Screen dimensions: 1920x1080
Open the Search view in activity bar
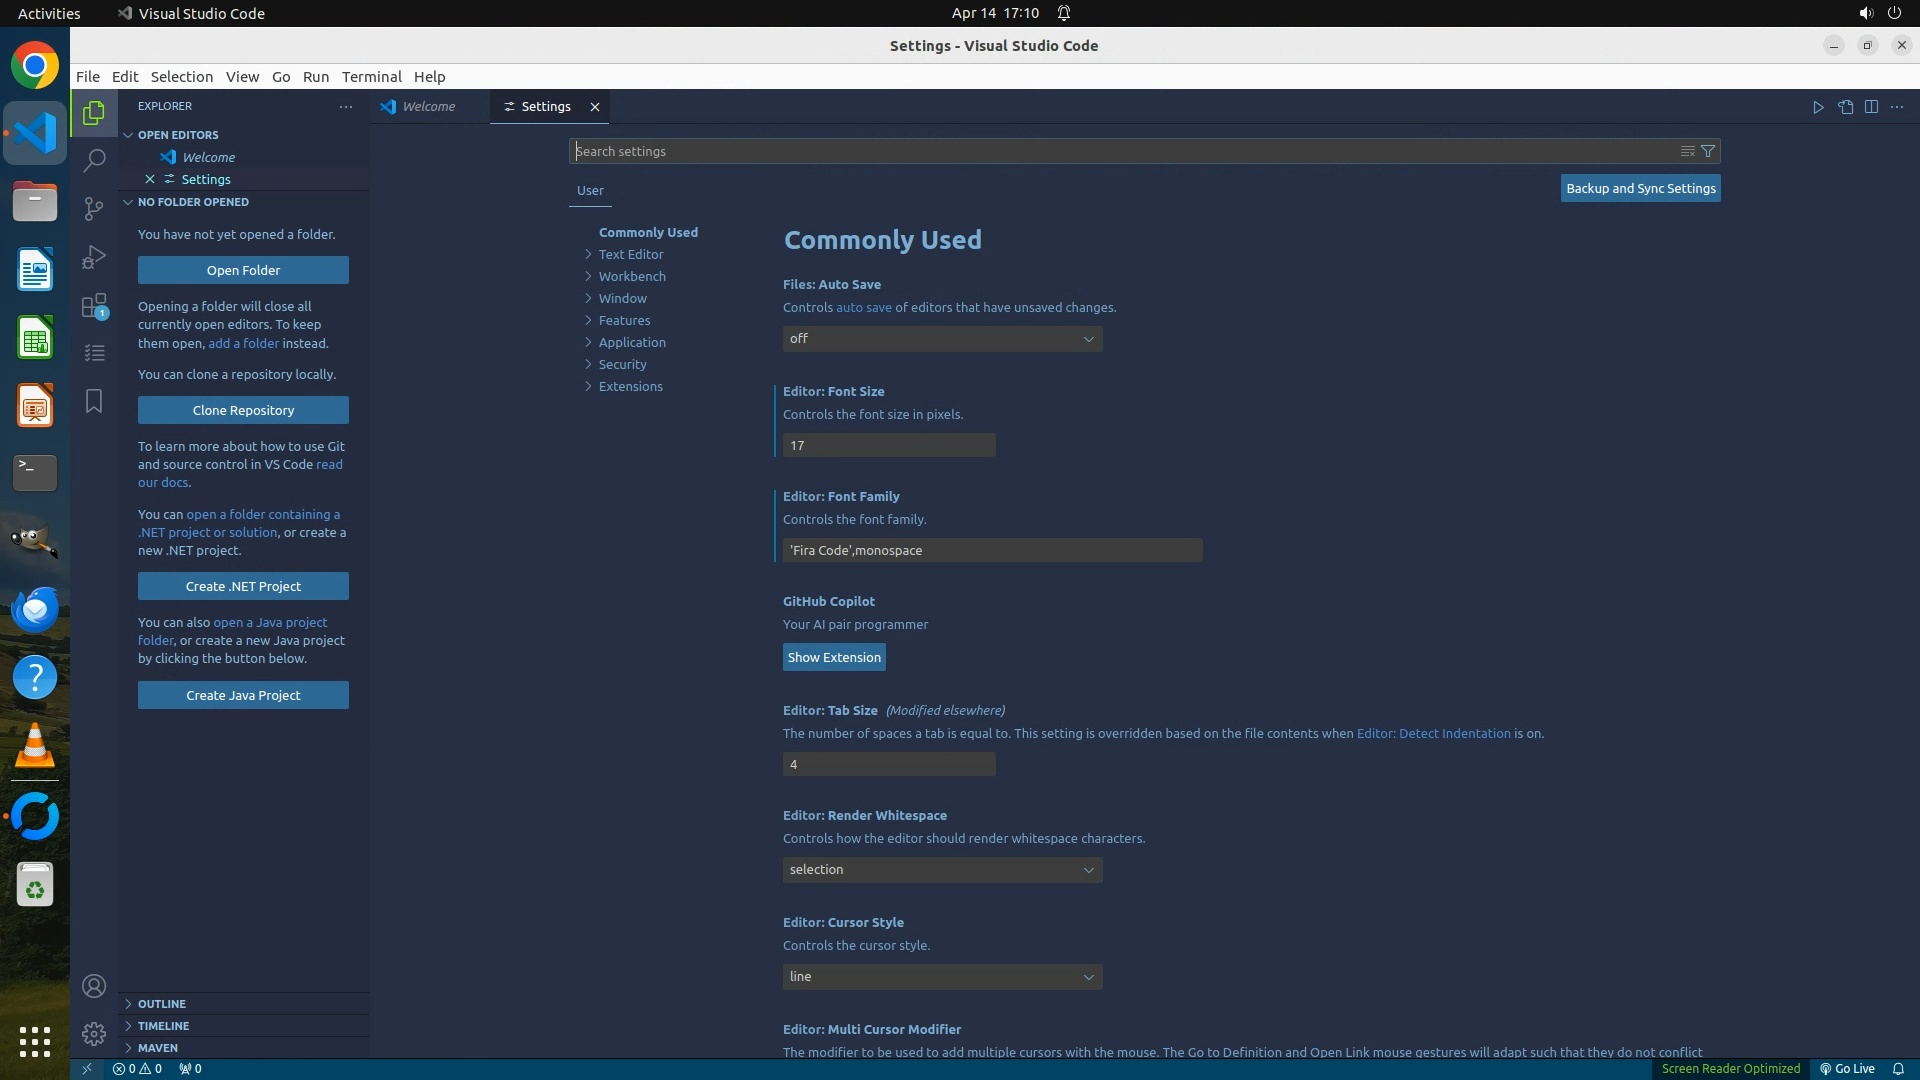tap(94, 160)
